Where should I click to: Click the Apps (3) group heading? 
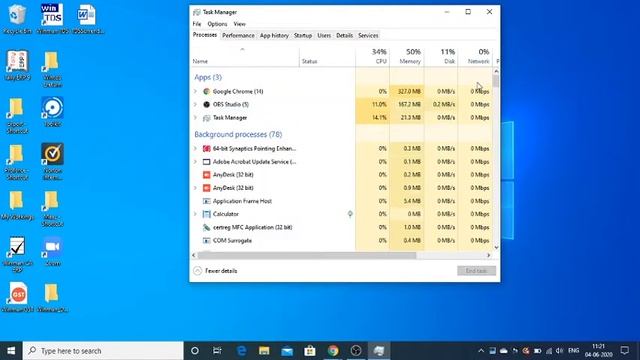pos(208,77)
